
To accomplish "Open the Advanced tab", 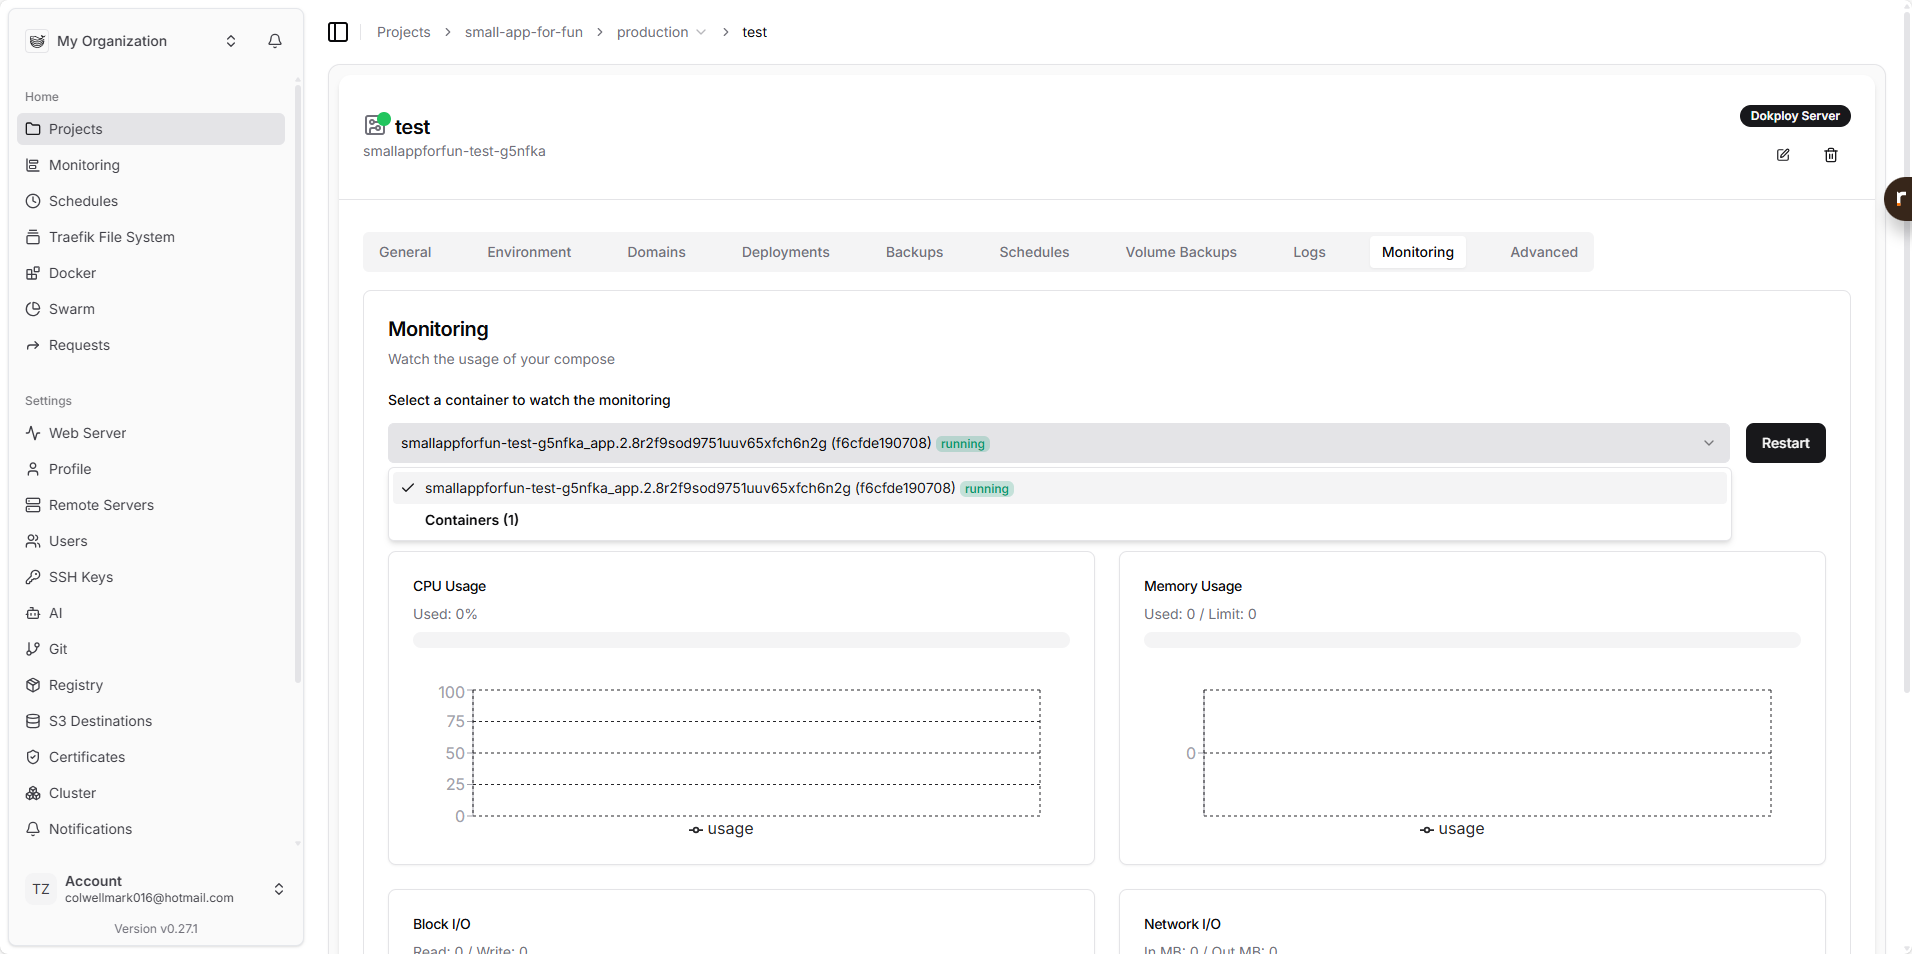I will tap(1543, 252).
